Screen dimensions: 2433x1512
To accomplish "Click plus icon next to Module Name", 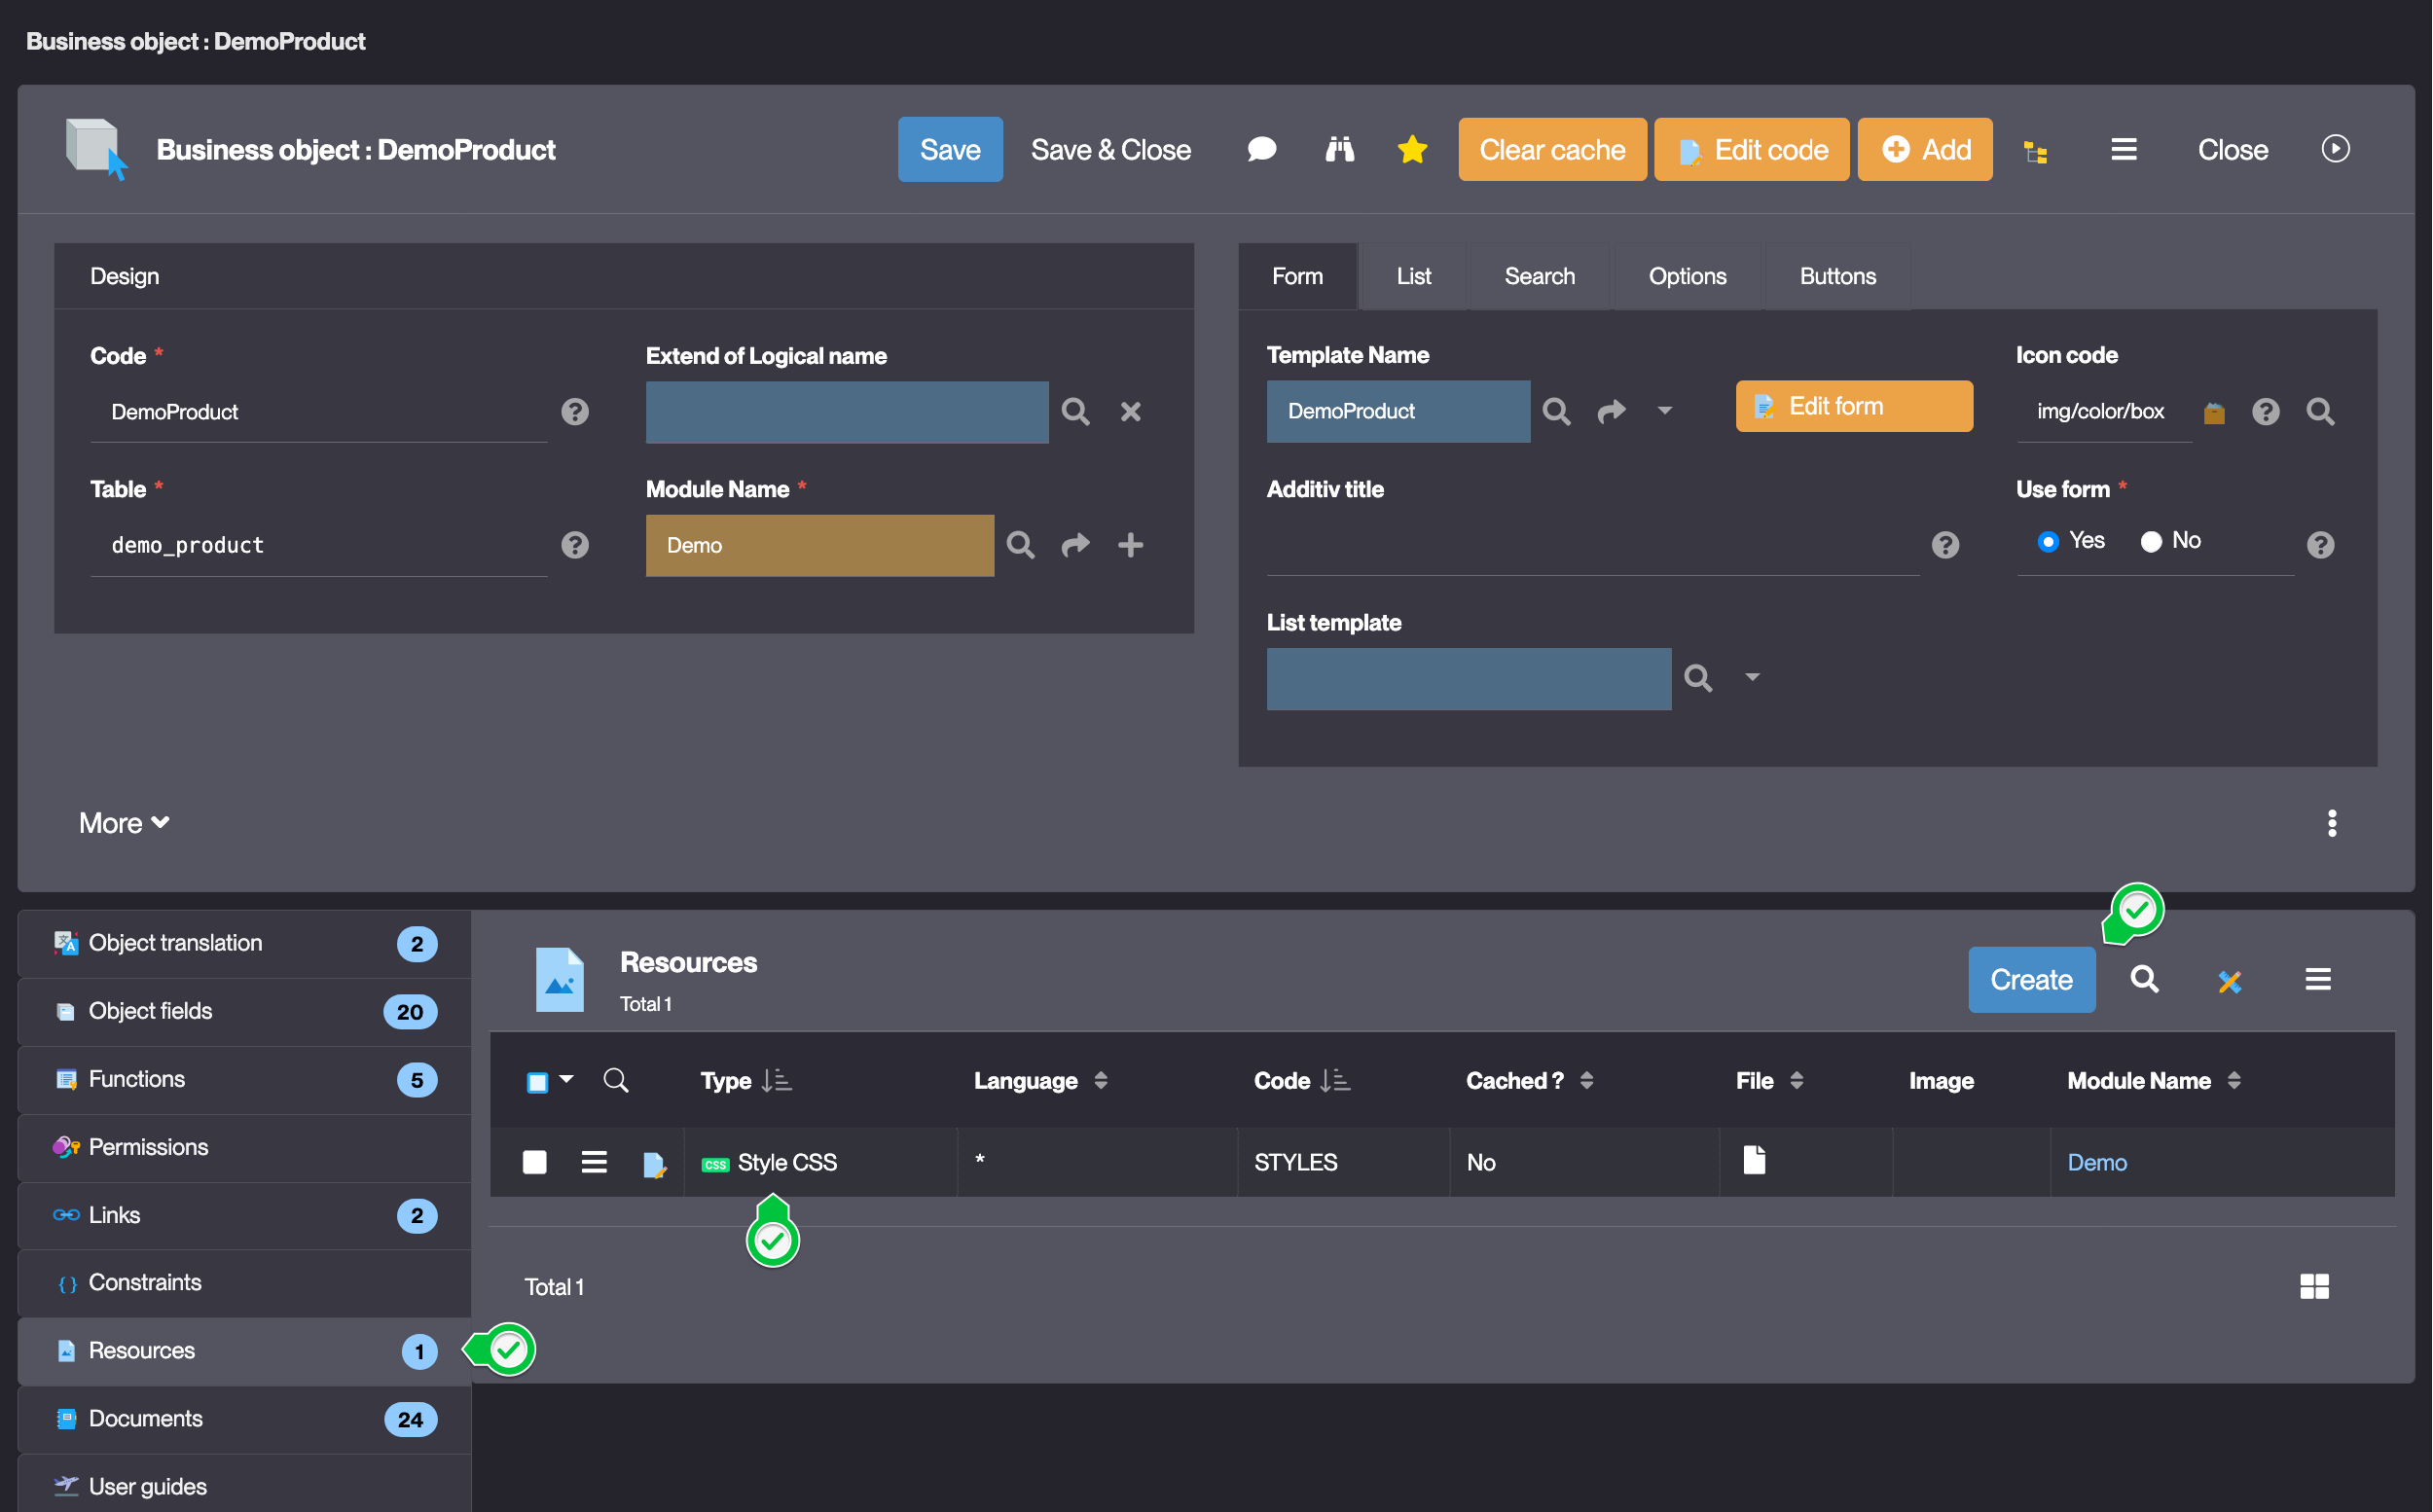I will coord(1130,545).
